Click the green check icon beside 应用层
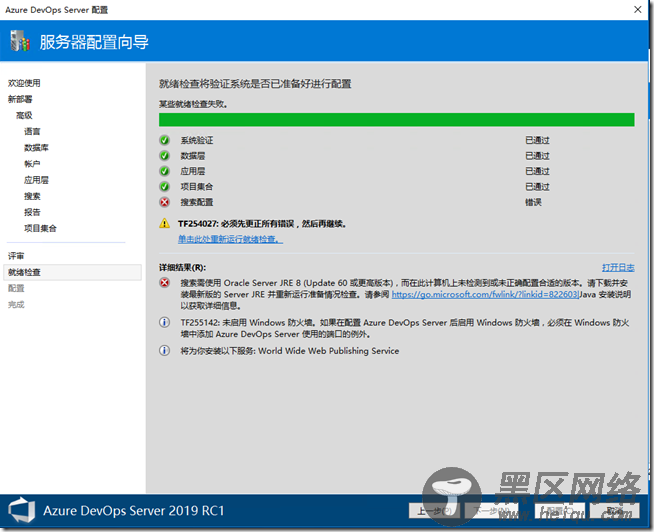This screenshot has height=532, width=654. click(x=165, y=171)
